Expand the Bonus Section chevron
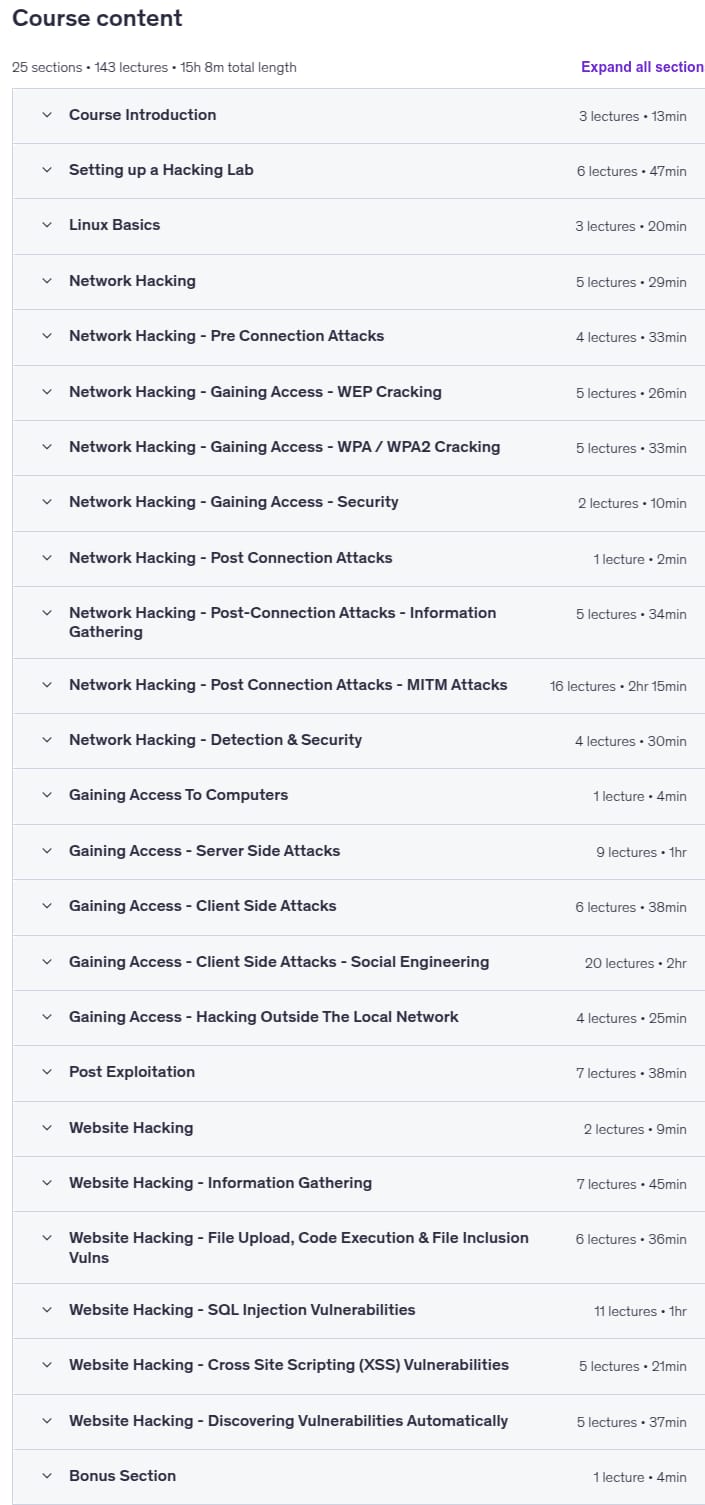 tap(46, 1476)
